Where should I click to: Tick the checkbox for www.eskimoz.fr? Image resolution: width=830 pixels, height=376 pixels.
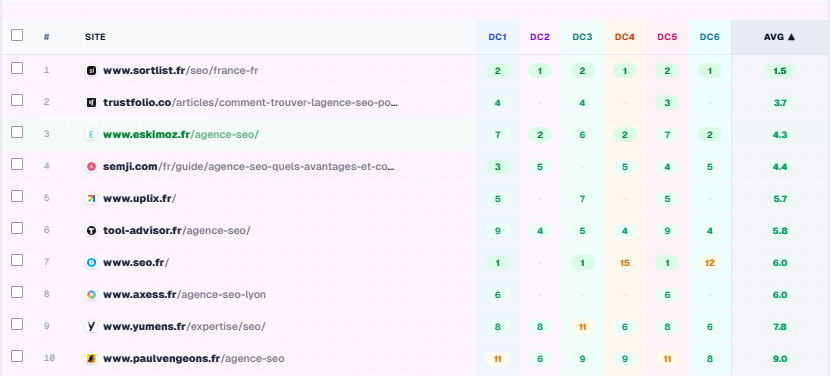point(17,132)
